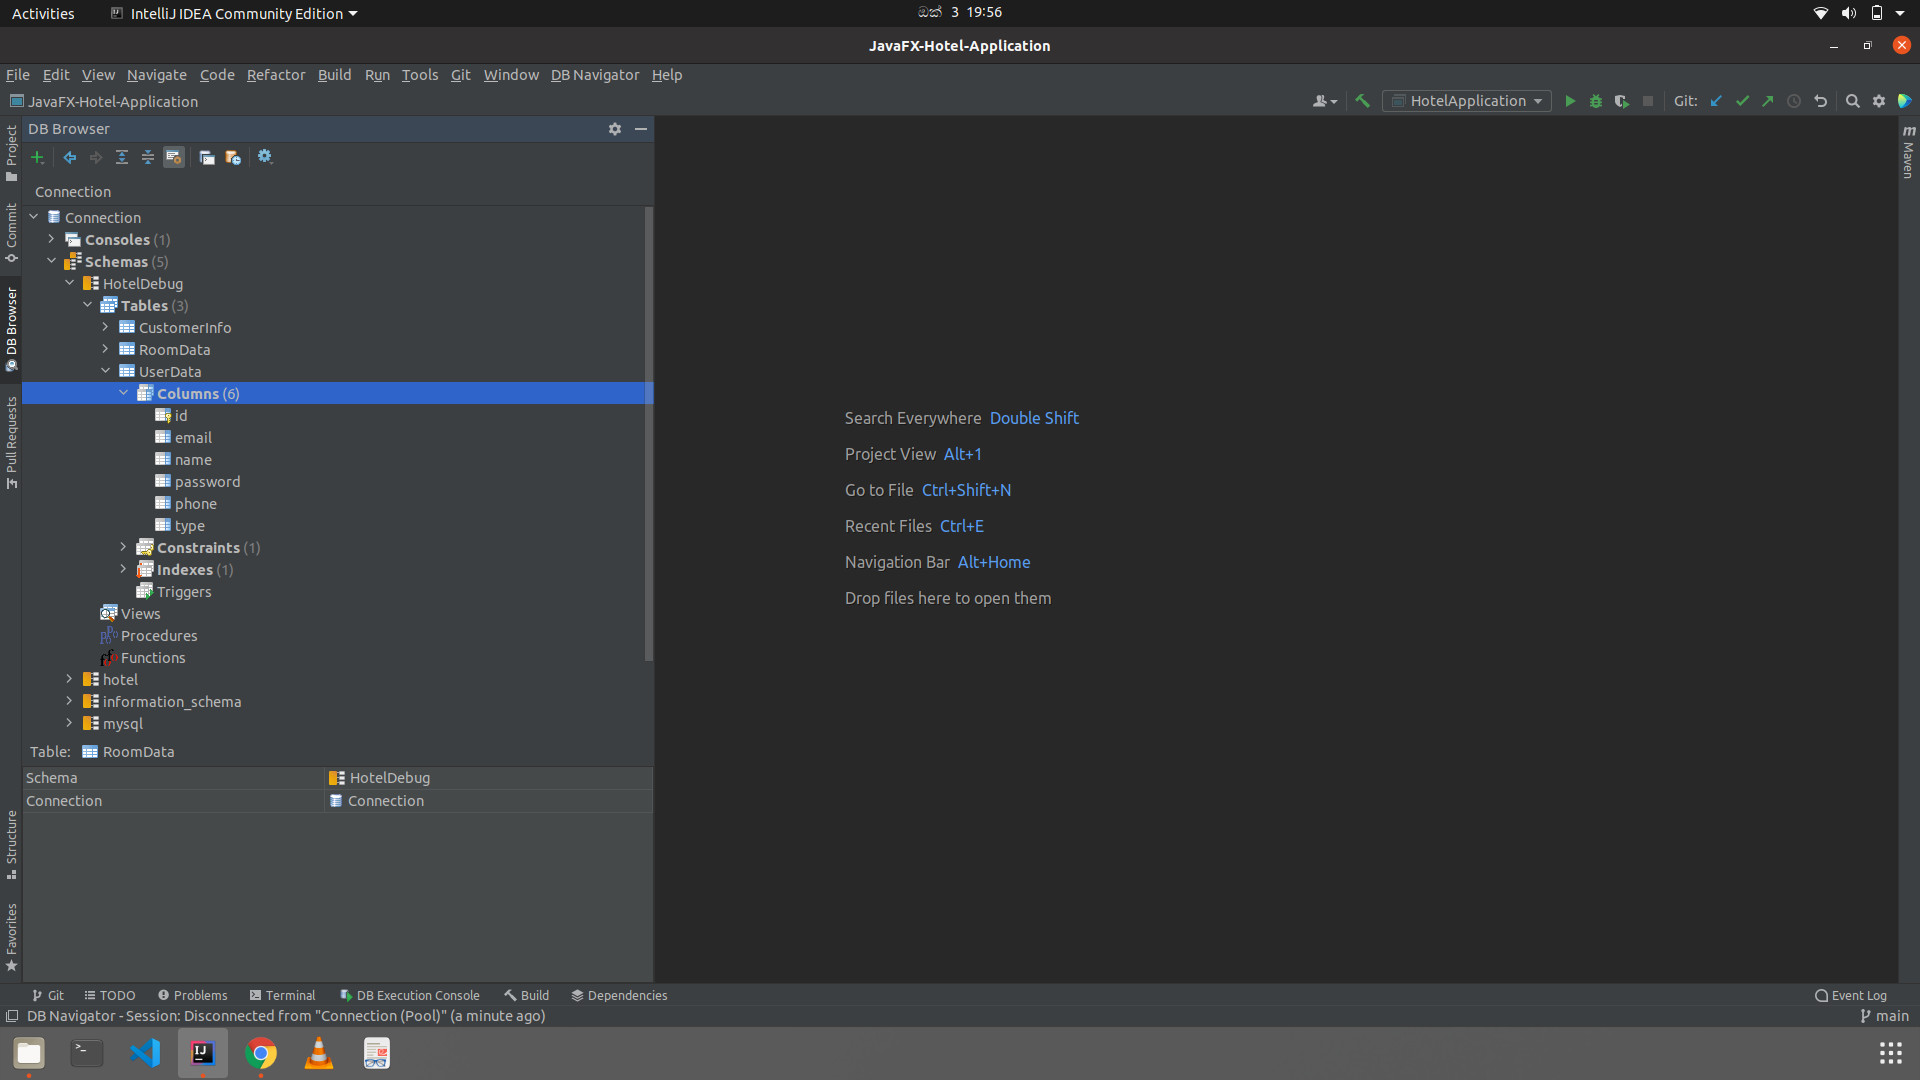1920x1080 pixels.
Task: Click the Build project hammer icon
Action: click(1362, 101)
